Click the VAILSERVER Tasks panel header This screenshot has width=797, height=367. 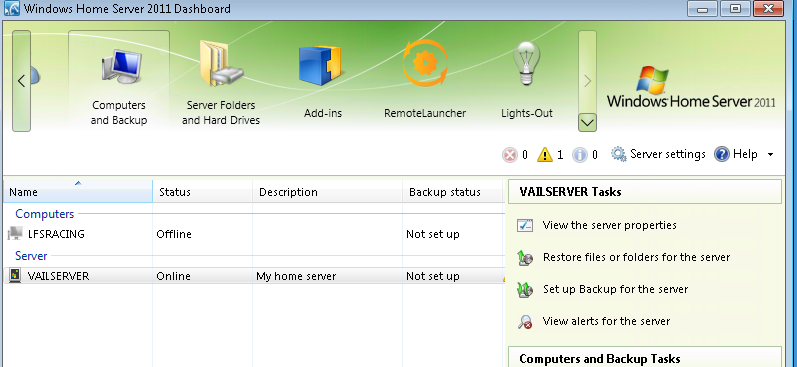pos(645,192)
